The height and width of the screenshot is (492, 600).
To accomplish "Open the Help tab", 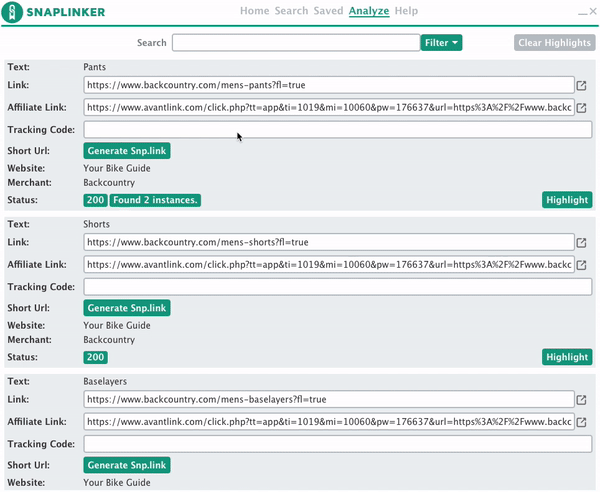I will pos(406,11).
